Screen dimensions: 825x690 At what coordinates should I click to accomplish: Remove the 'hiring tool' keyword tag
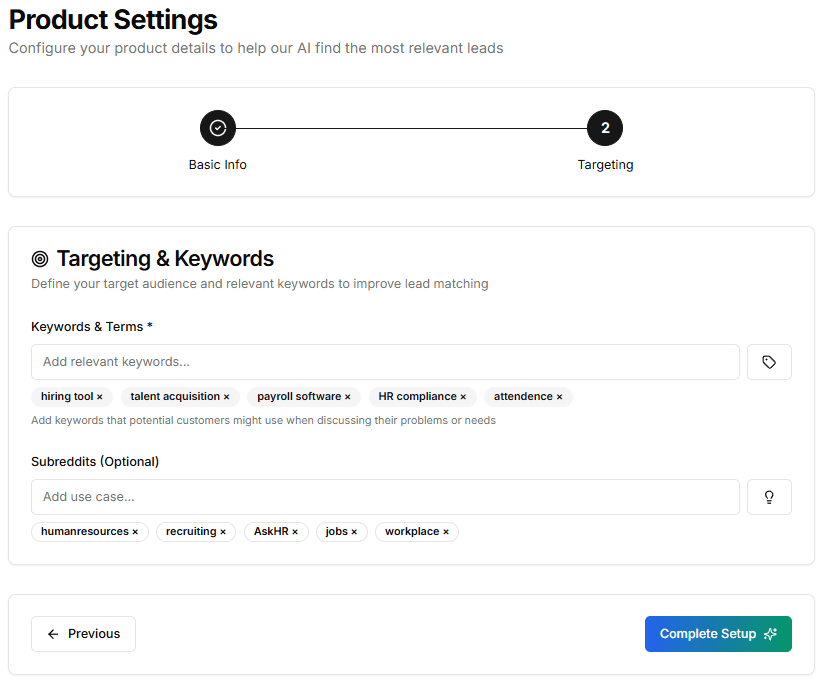(x=100, y=397)
